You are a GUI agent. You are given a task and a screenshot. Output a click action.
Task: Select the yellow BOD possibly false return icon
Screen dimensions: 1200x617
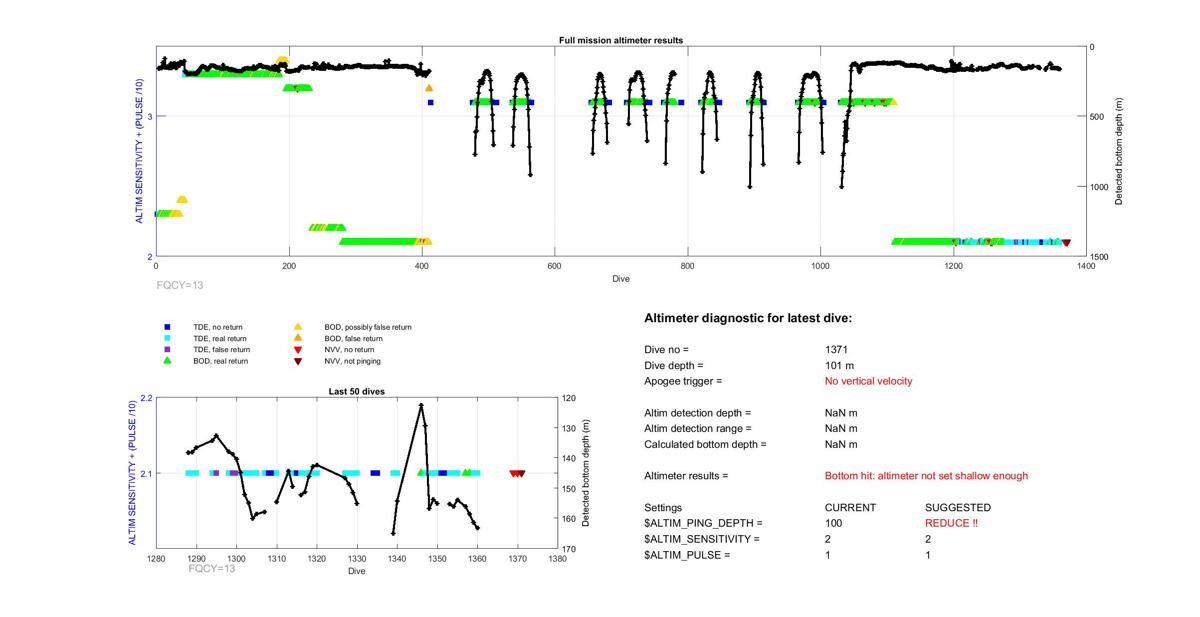click(x=297, y=327)
